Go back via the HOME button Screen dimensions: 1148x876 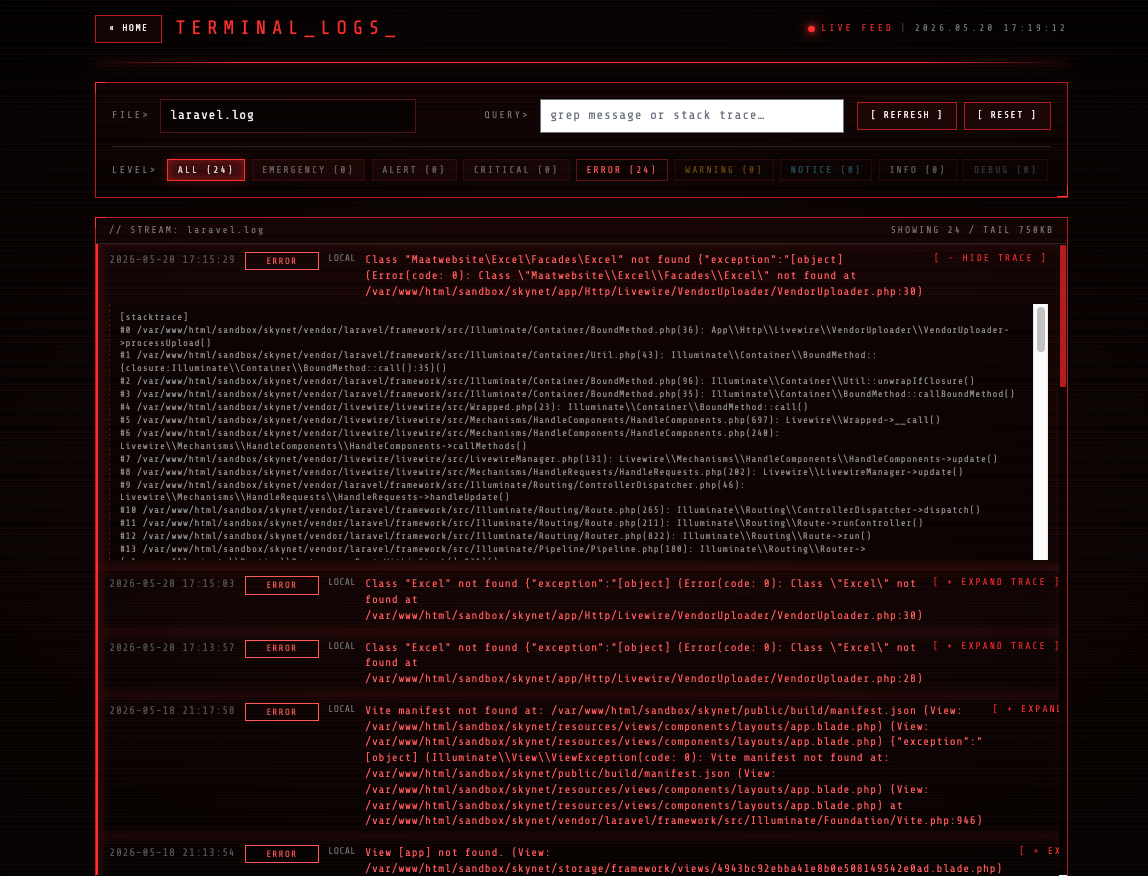click(128, 29)
